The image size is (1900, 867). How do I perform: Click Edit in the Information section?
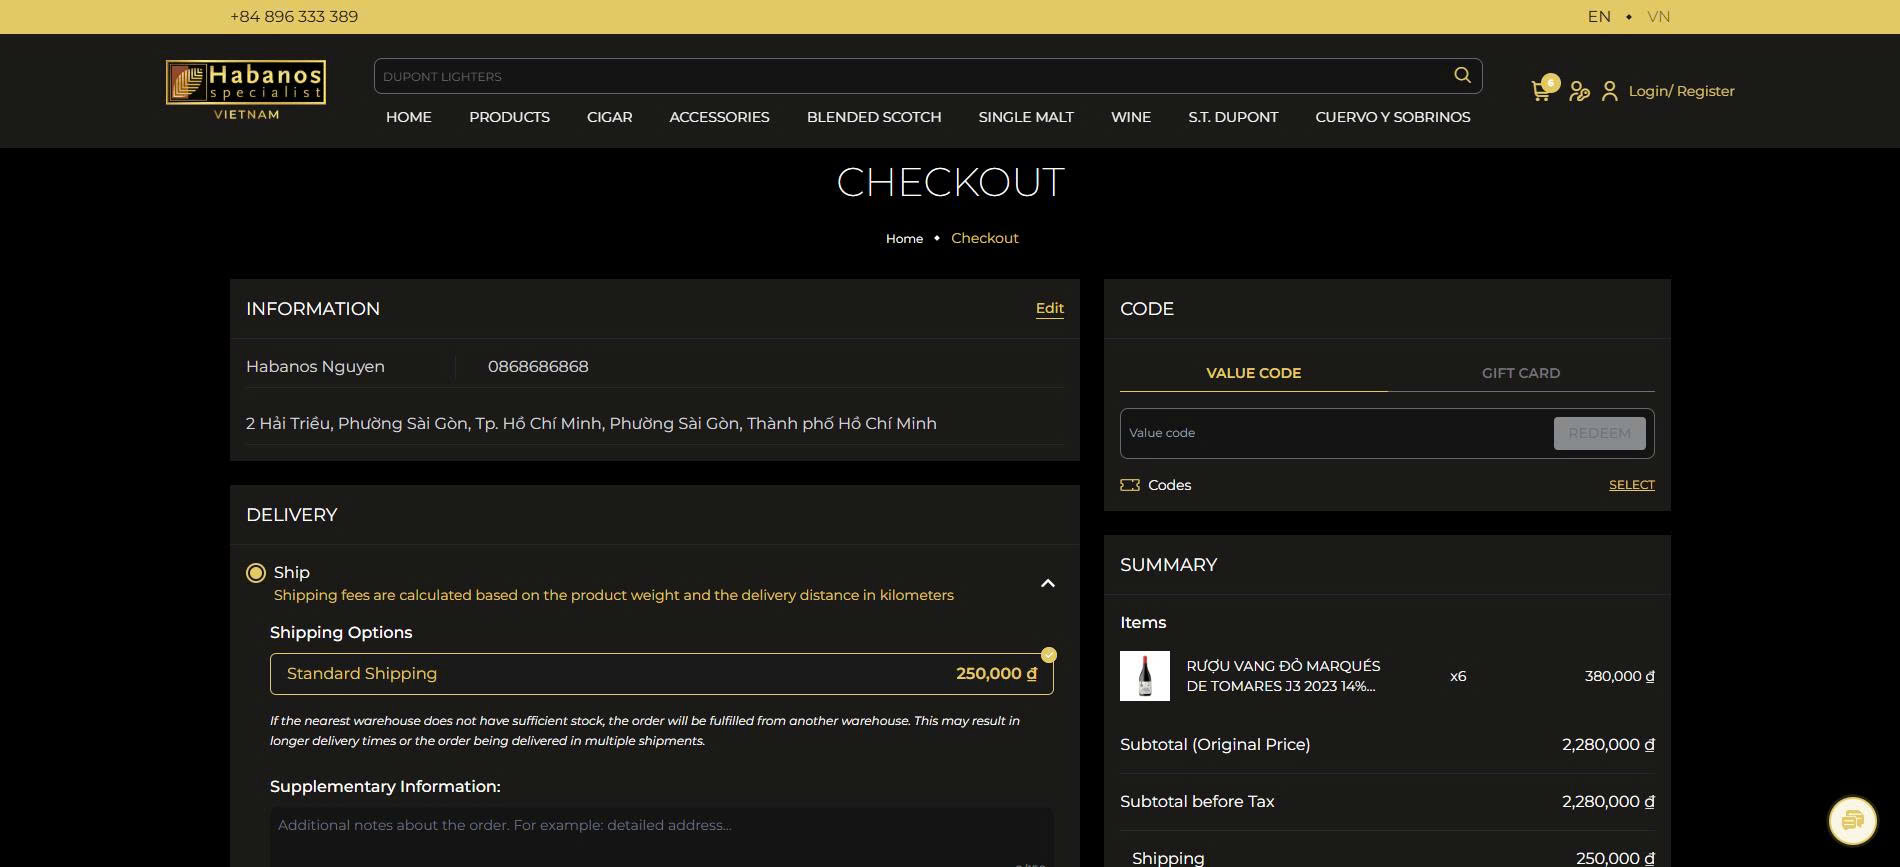1050,308
